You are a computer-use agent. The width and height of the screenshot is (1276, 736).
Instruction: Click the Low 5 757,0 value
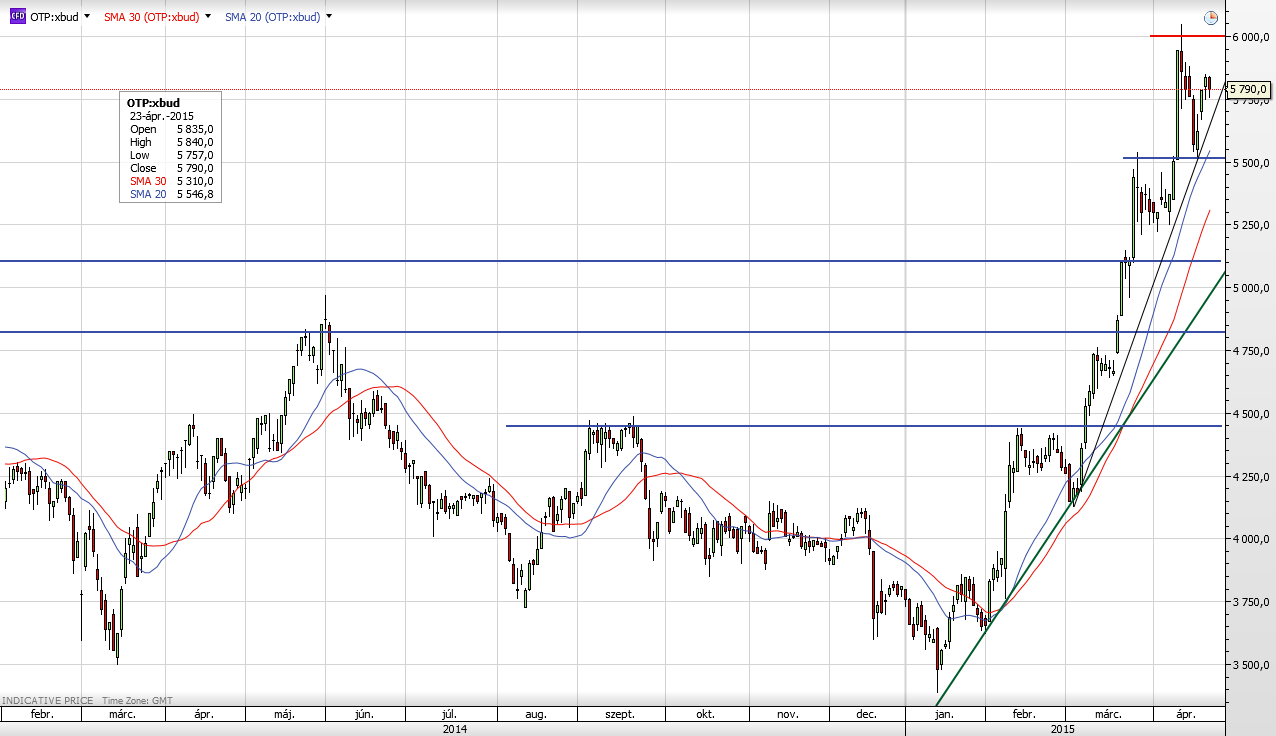195,155
